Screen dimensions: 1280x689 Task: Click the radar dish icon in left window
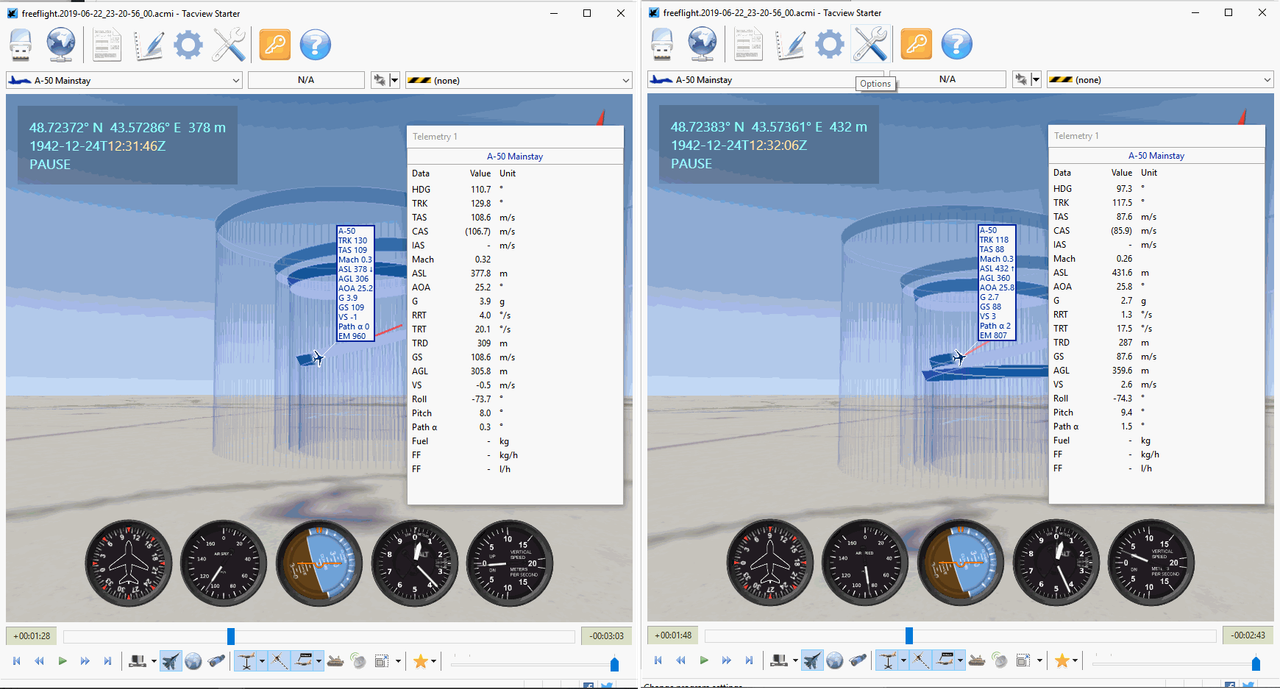[360, 661]
